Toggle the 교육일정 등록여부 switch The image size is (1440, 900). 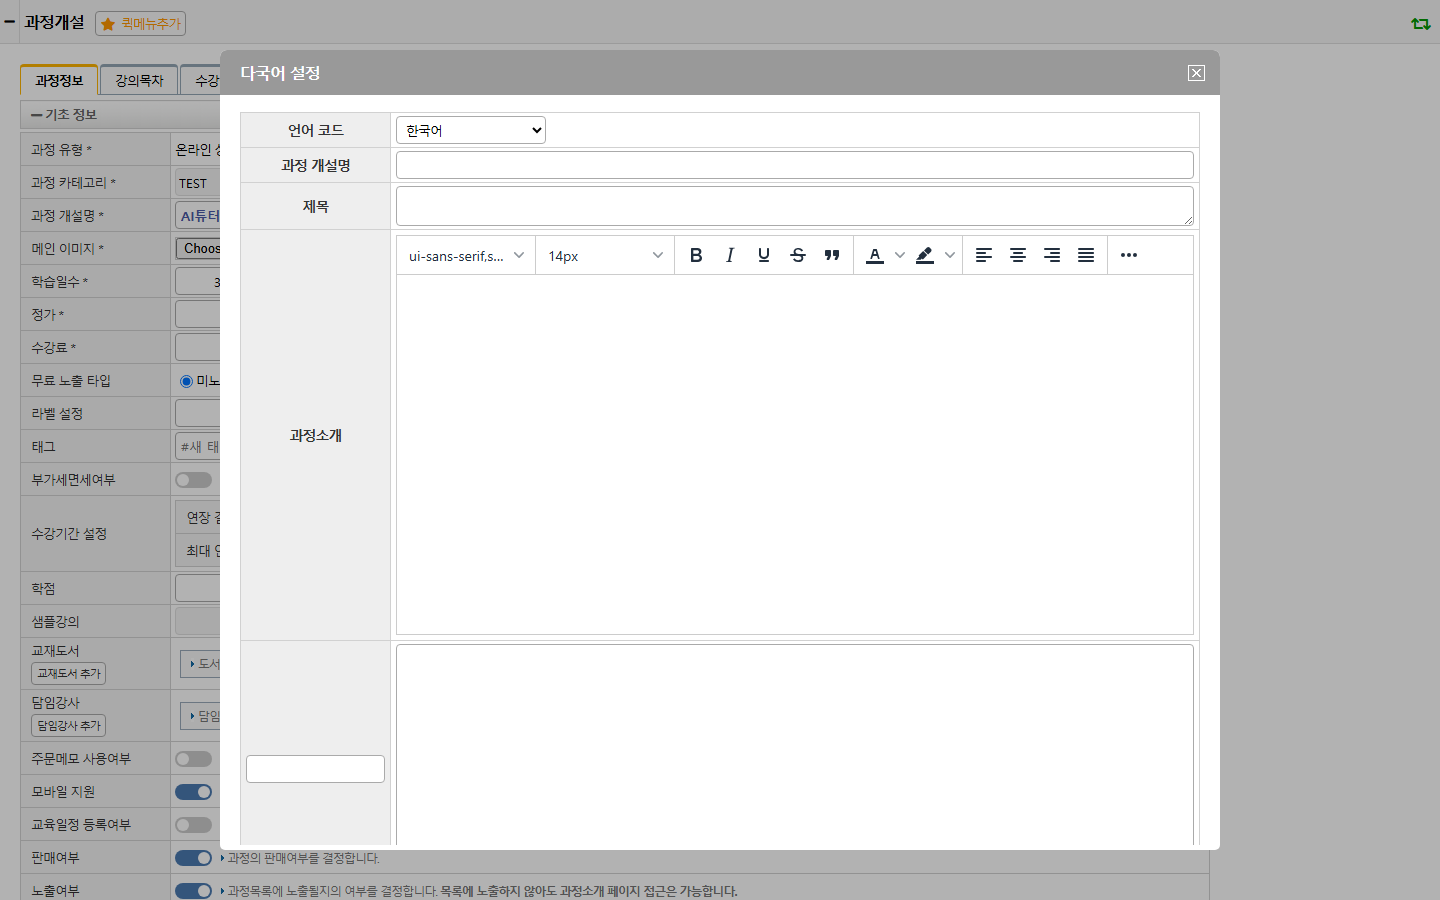tap(194, 825)
